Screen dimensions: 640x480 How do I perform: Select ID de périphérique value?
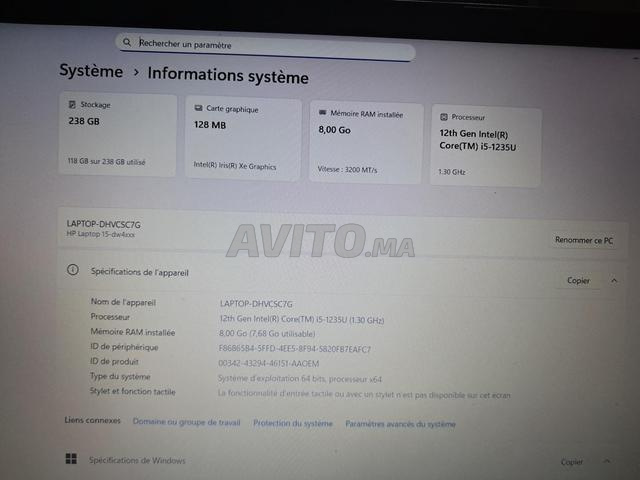pyautogui.click(x=294, y=349)
